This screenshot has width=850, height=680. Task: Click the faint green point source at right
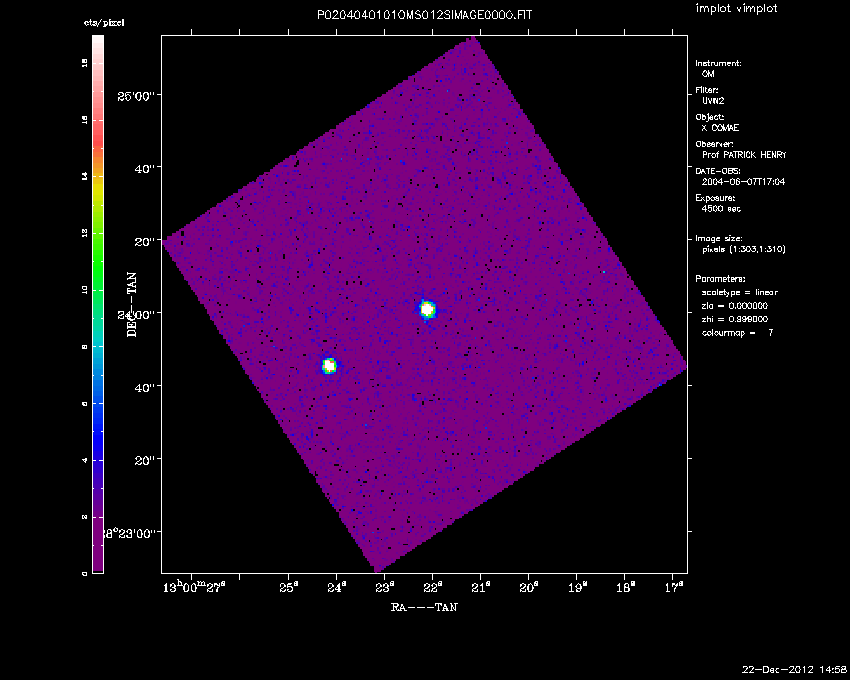[x=604, y=271]
